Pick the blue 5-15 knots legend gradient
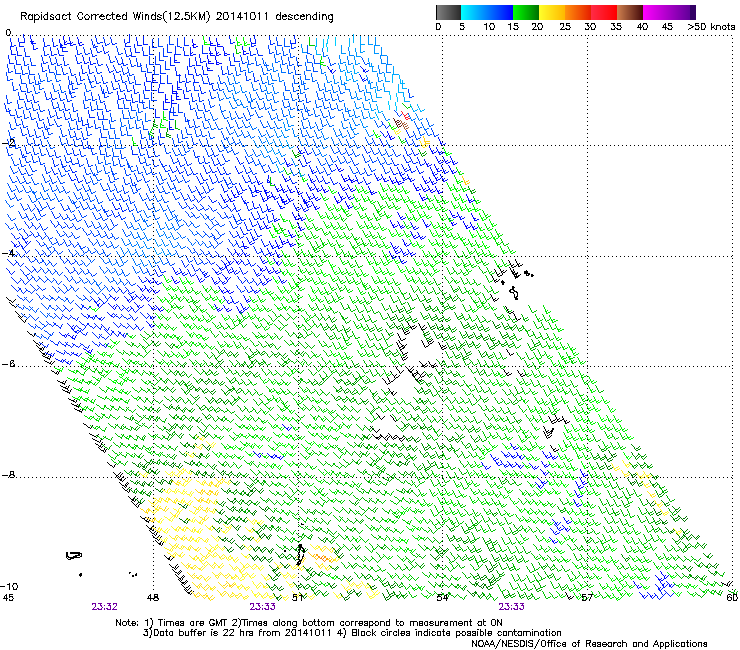Screen dimensions: 740x650 click(x=487, y=12)
